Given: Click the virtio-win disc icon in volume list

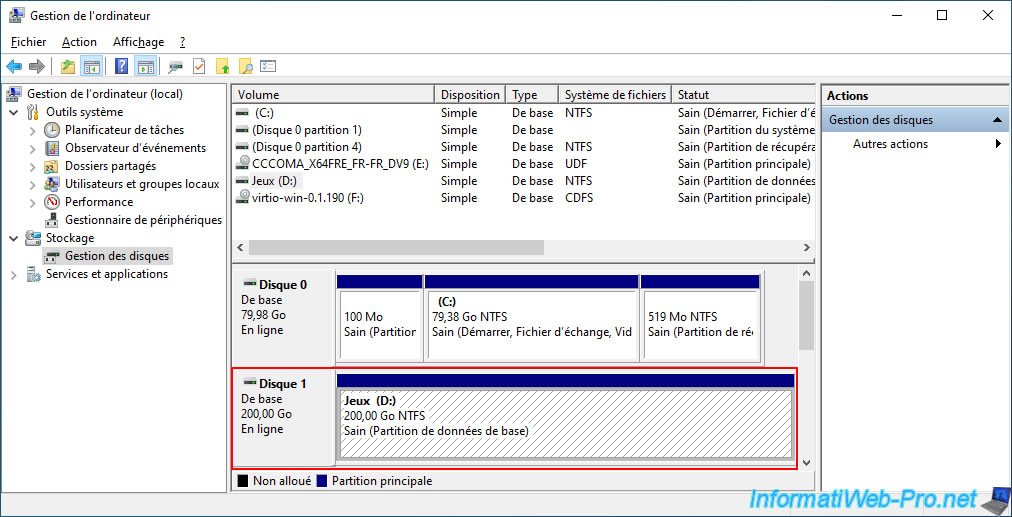Looking at the screenshot, I should [x=243, y=198].
